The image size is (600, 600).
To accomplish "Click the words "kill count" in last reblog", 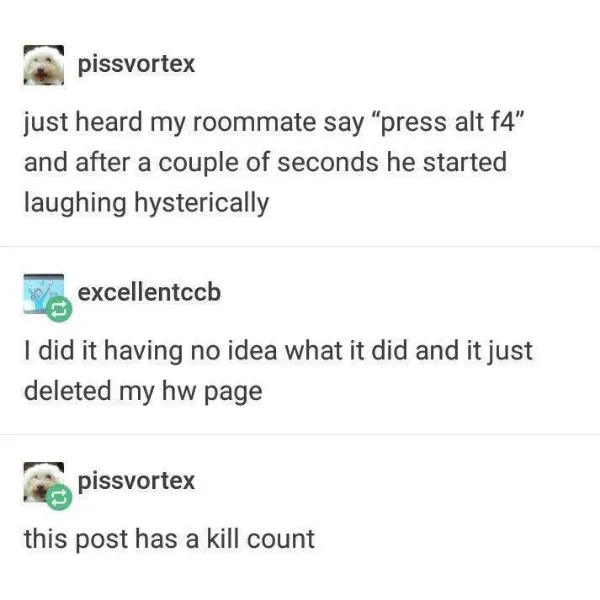I will point(261,539).
